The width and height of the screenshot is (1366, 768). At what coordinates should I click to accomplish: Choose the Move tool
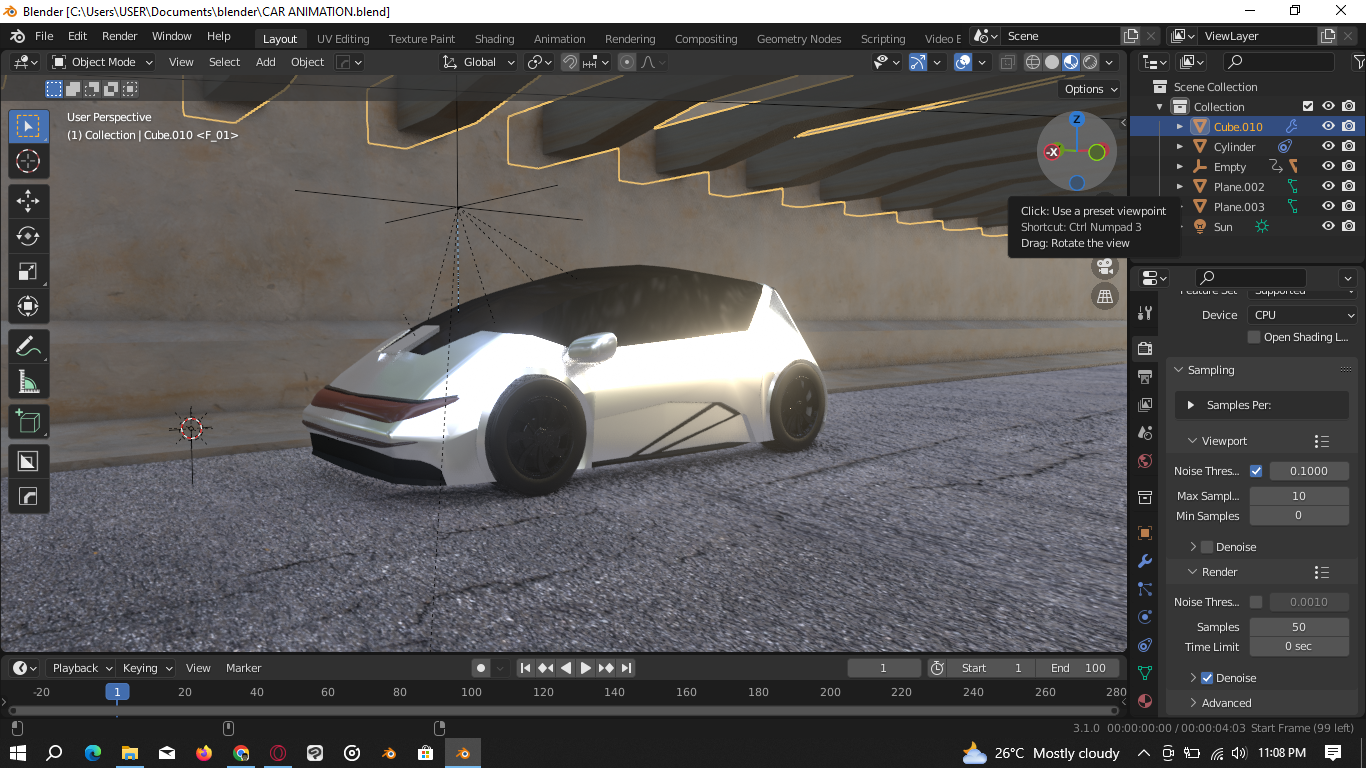pyautogui.click(x=28, y=201)
